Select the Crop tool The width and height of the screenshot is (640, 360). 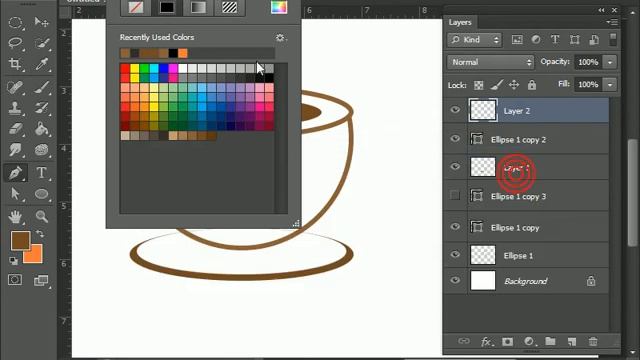(x=15, y=64)
